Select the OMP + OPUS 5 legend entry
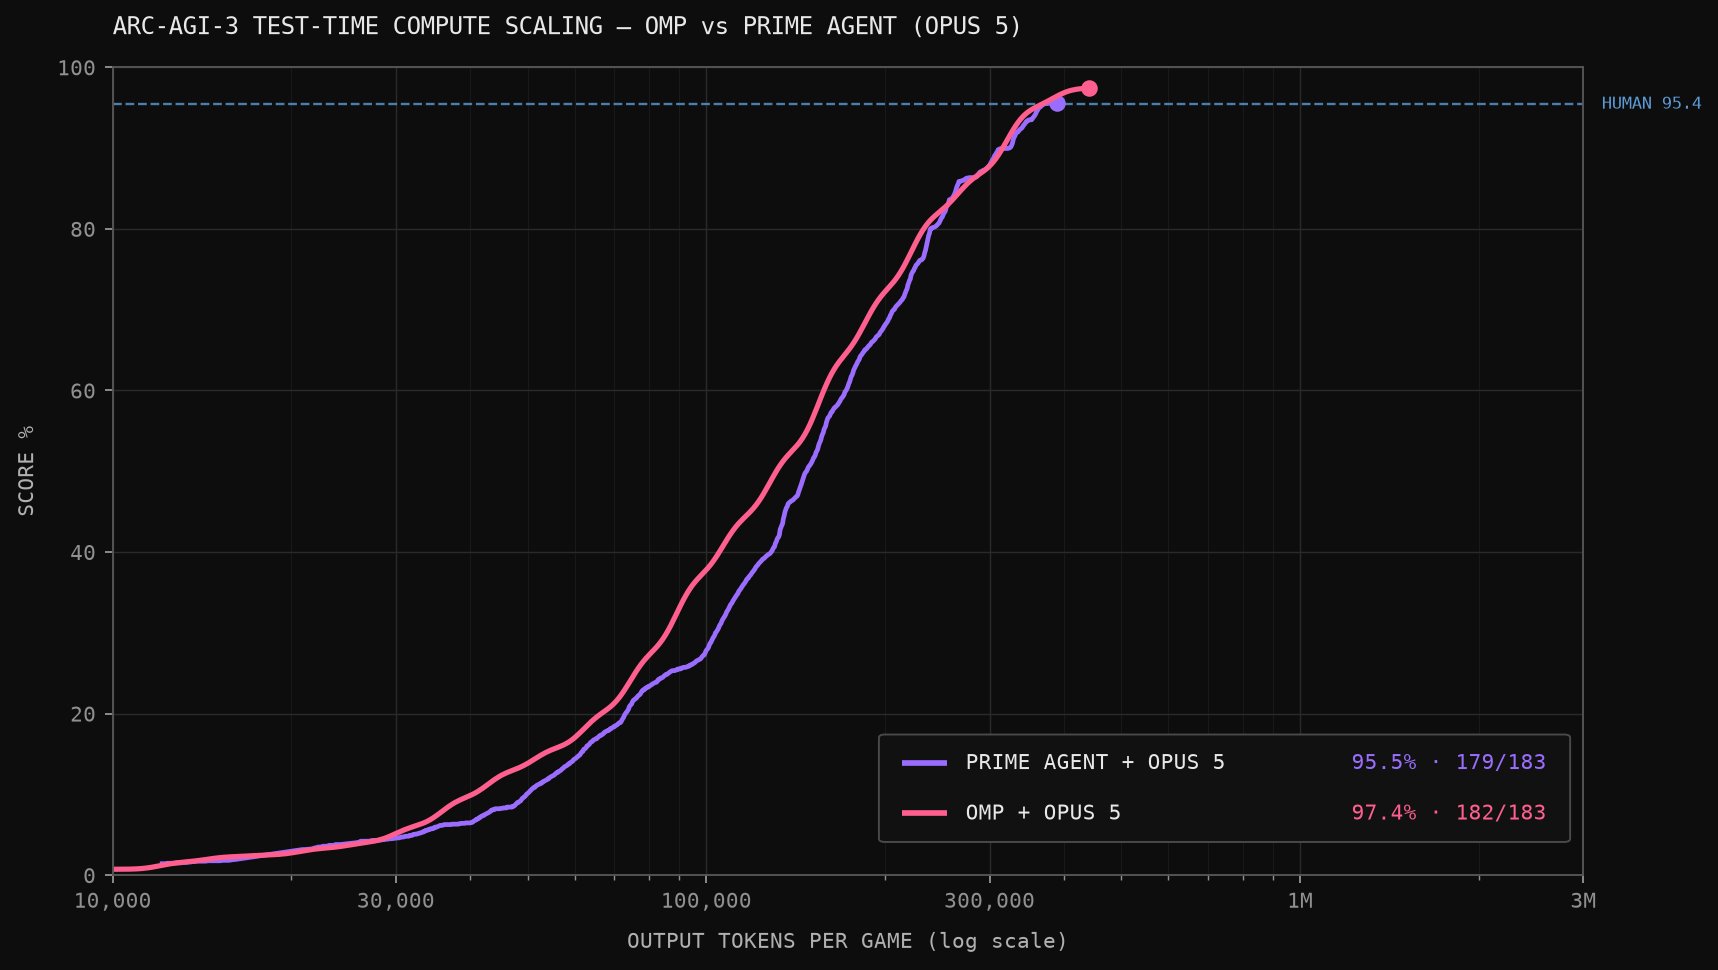The image size is (1718, 970). (1223, 812)
